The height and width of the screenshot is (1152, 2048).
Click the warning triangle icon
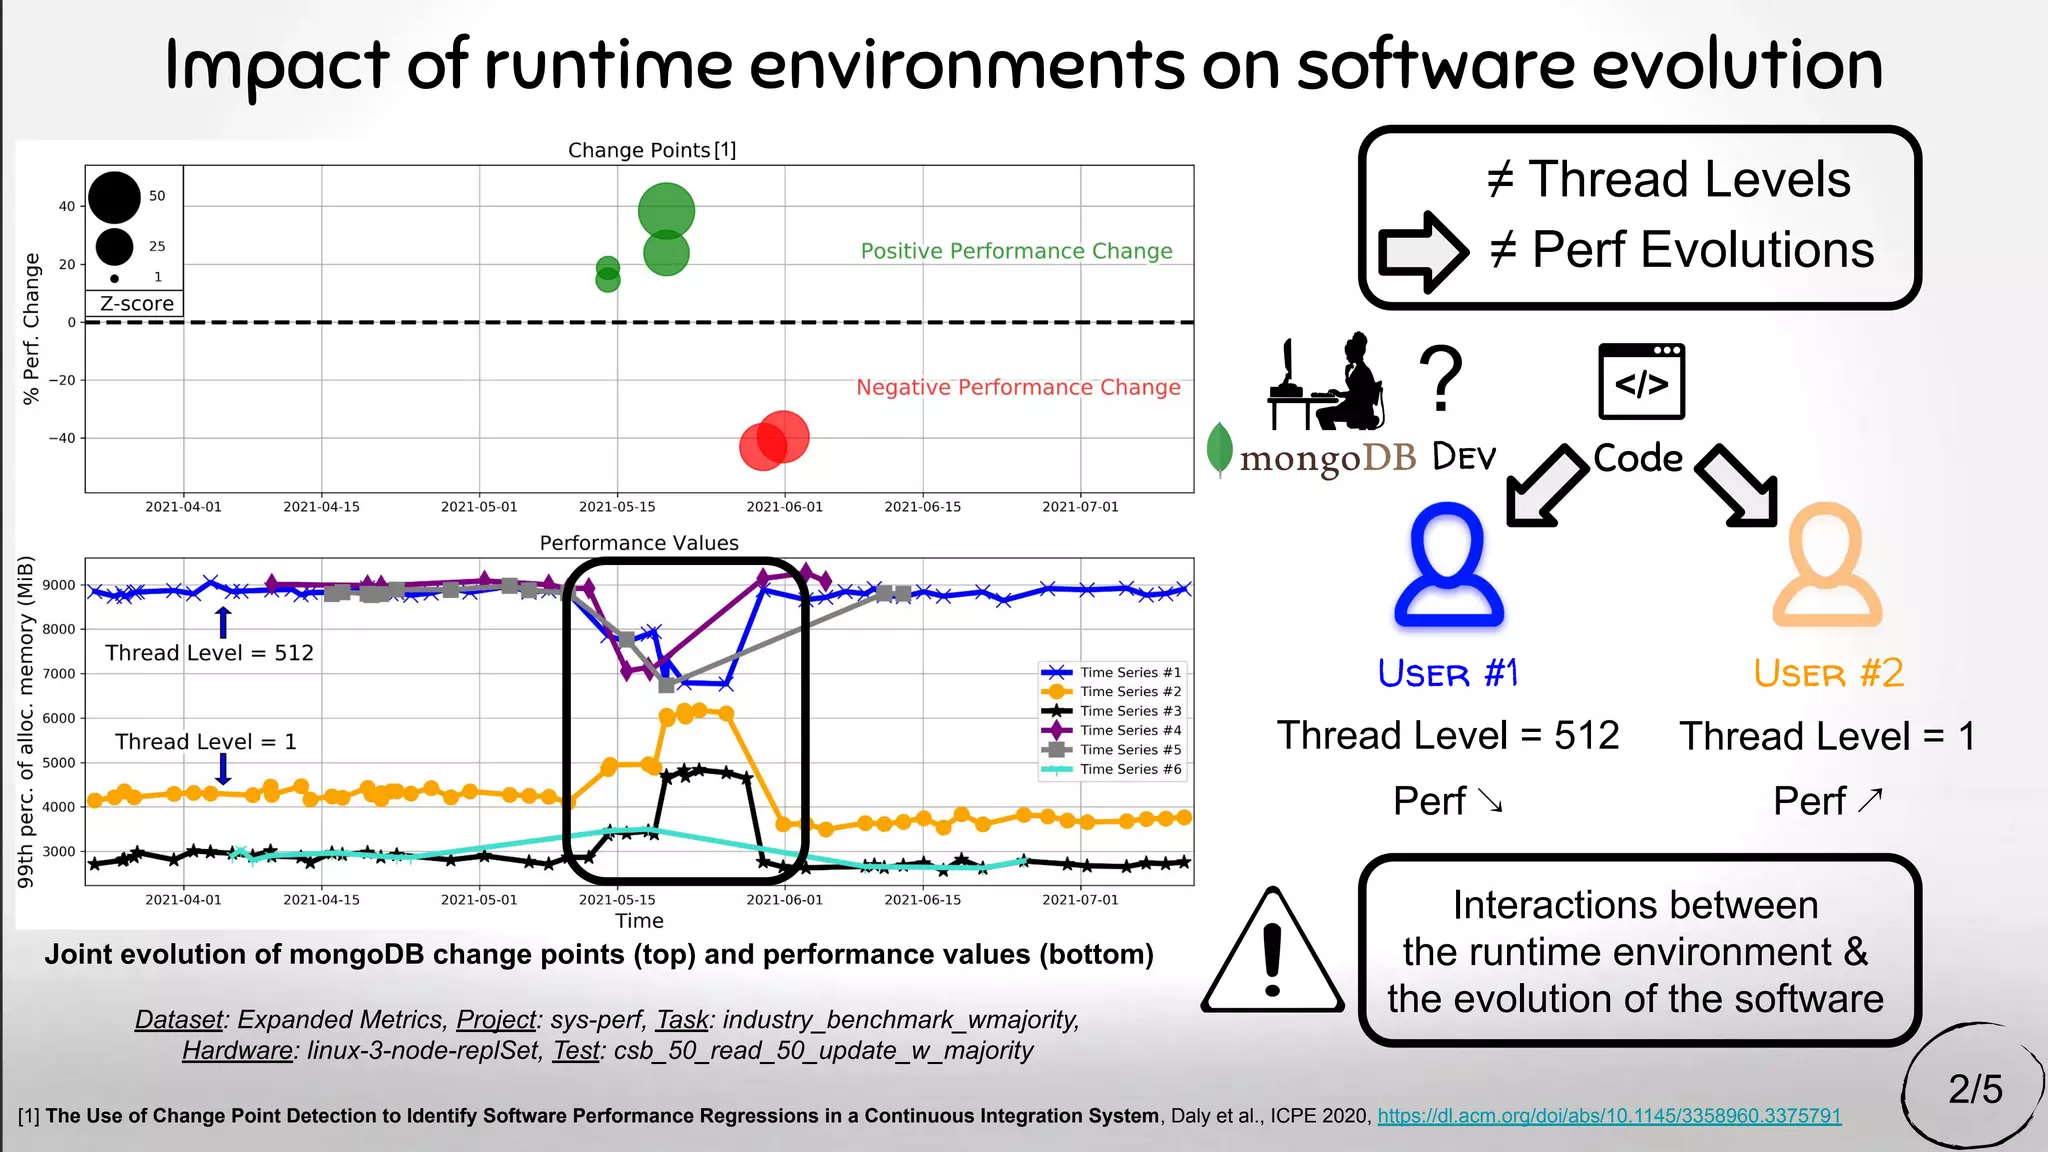[x=1272, y=955]
